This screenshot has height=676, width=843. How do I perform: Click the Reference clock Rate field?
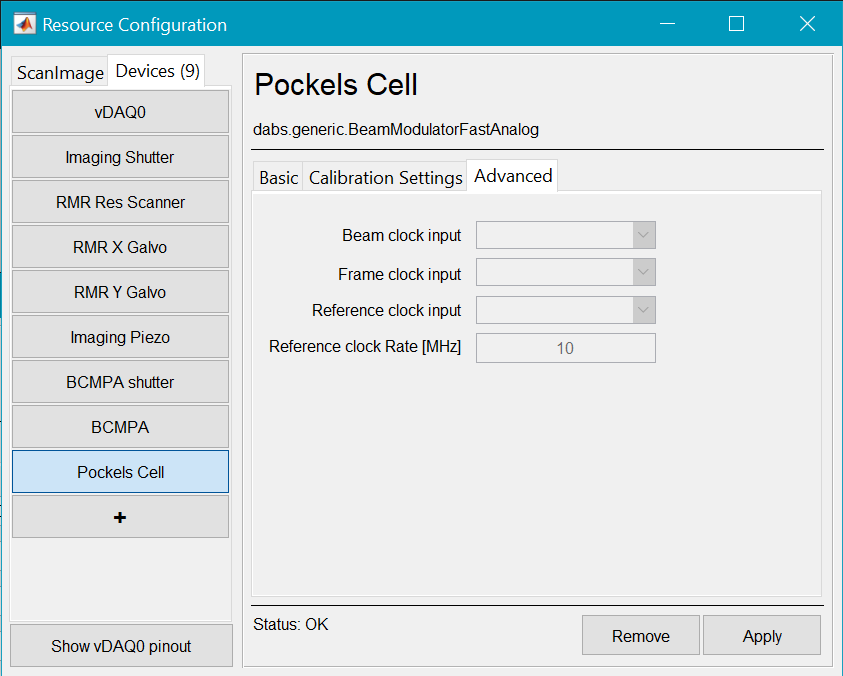tap(565, 348)
